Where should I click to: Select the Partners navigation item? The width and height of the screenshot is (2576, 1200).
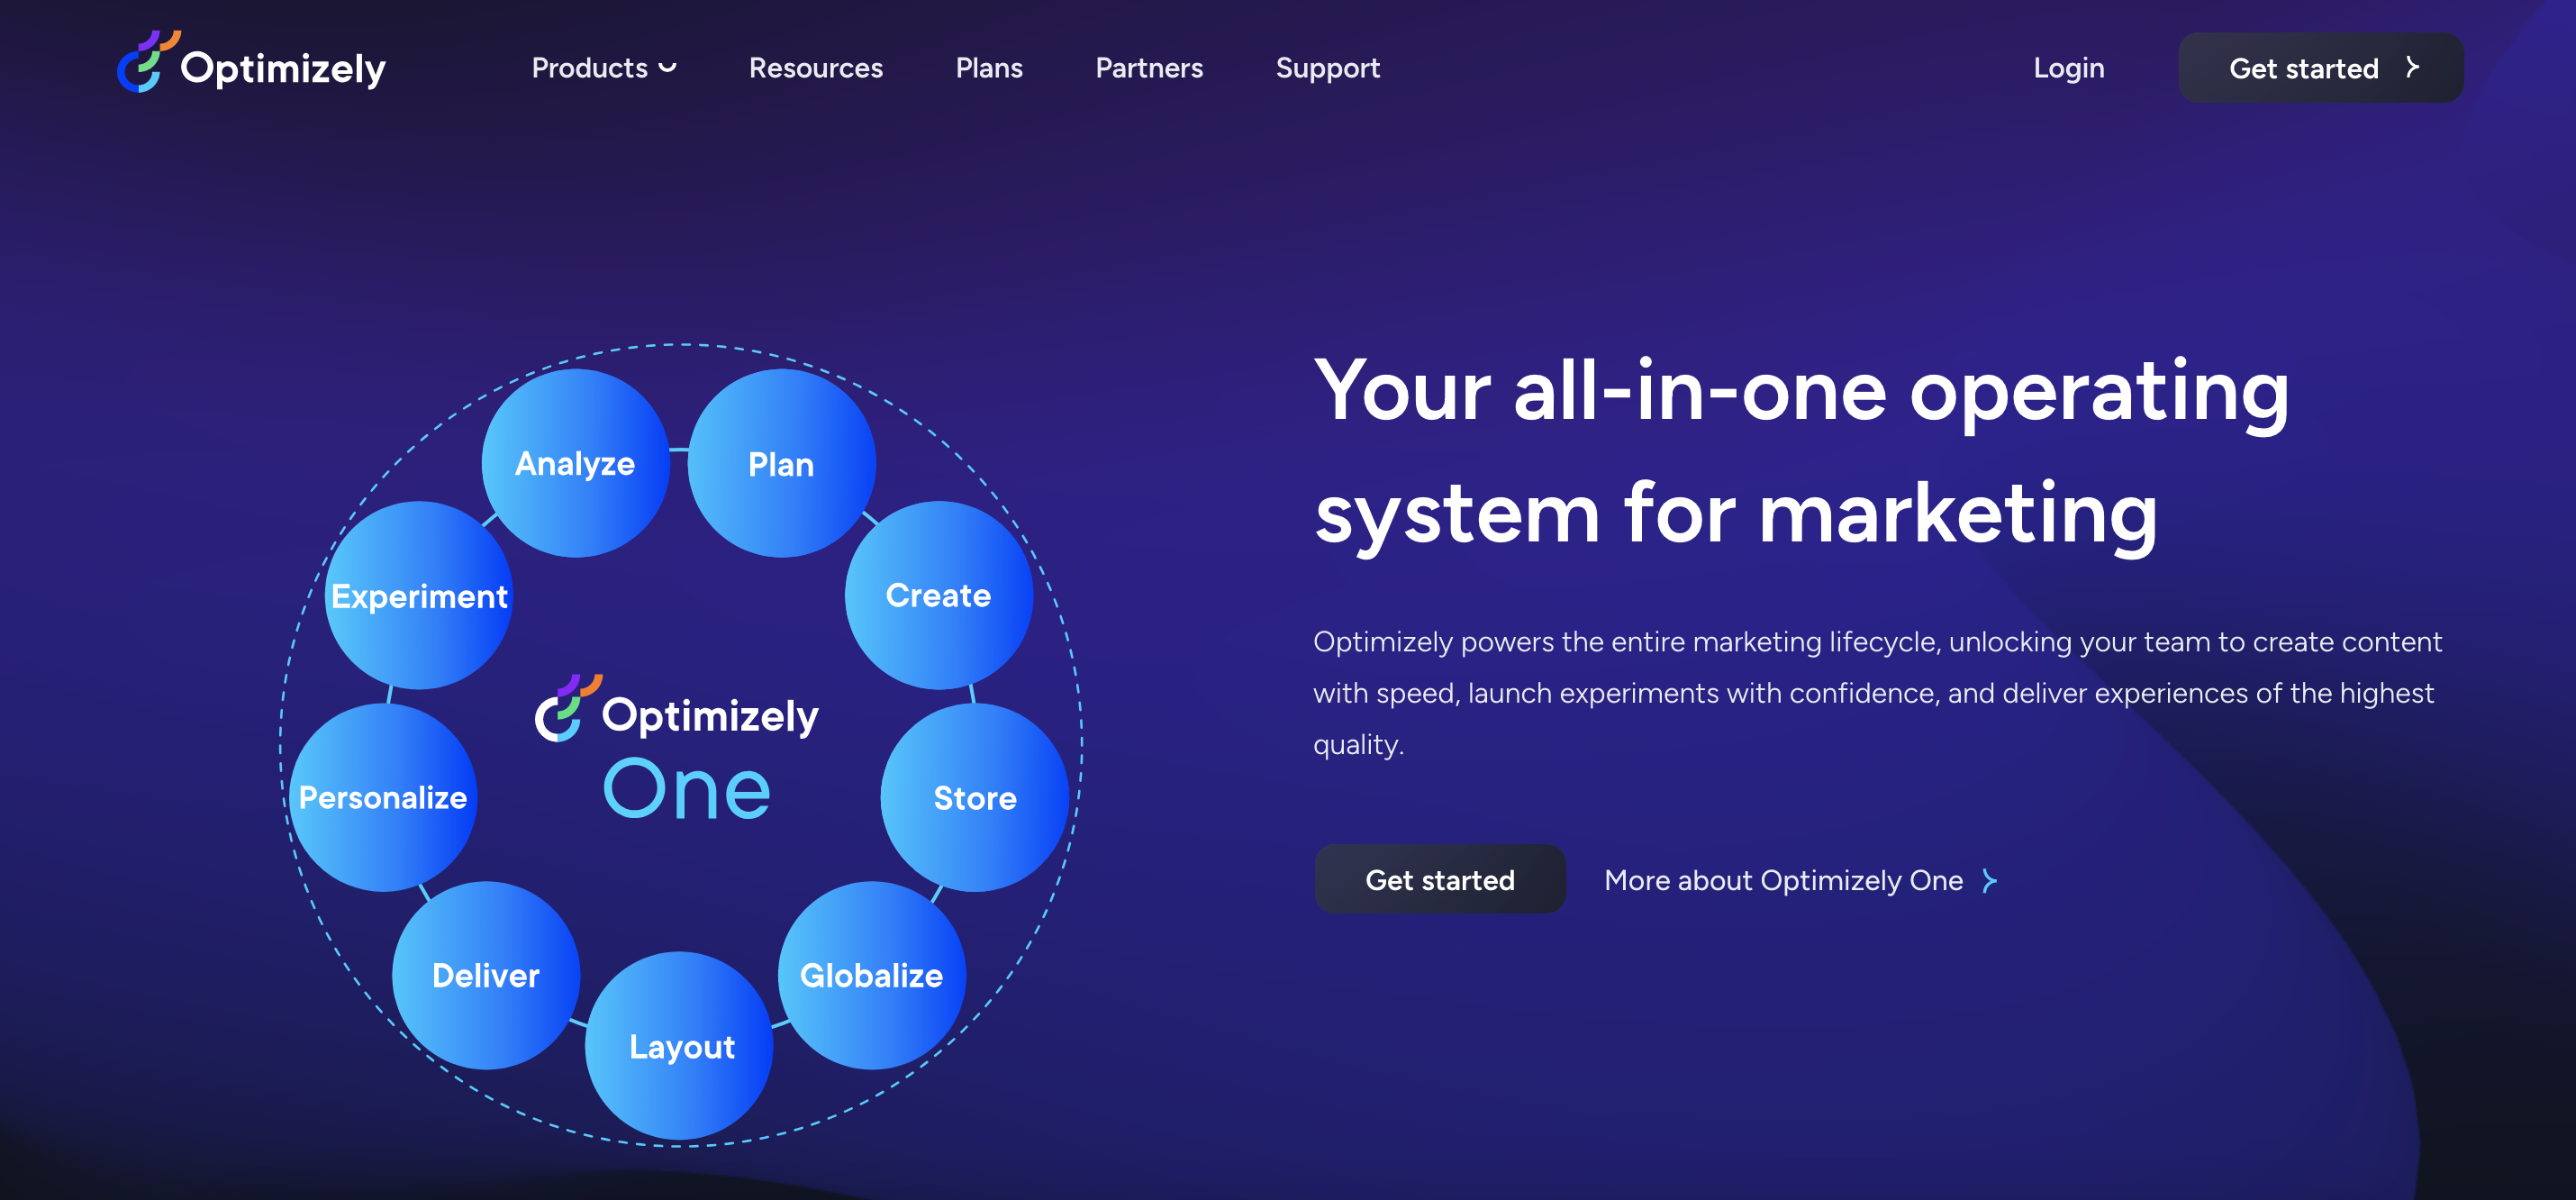1150,68
